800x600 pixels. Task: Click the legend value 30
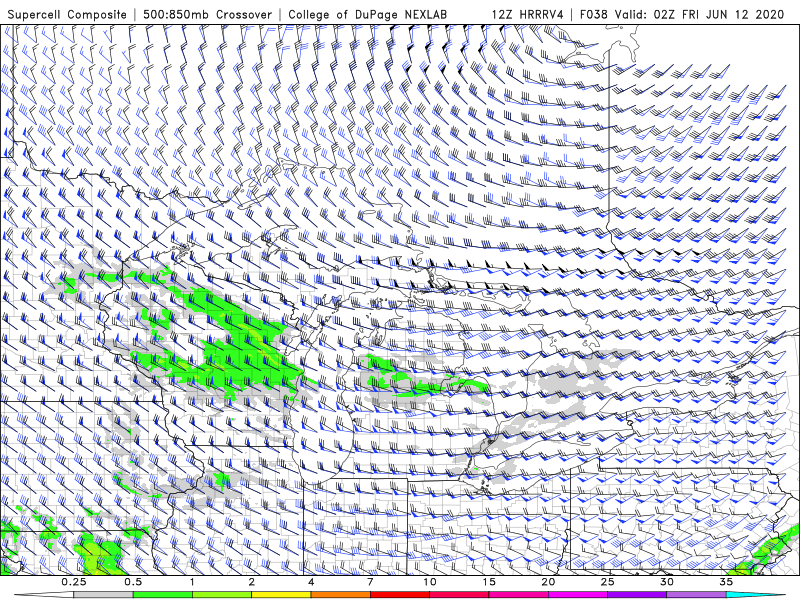[x=667, y=582]
